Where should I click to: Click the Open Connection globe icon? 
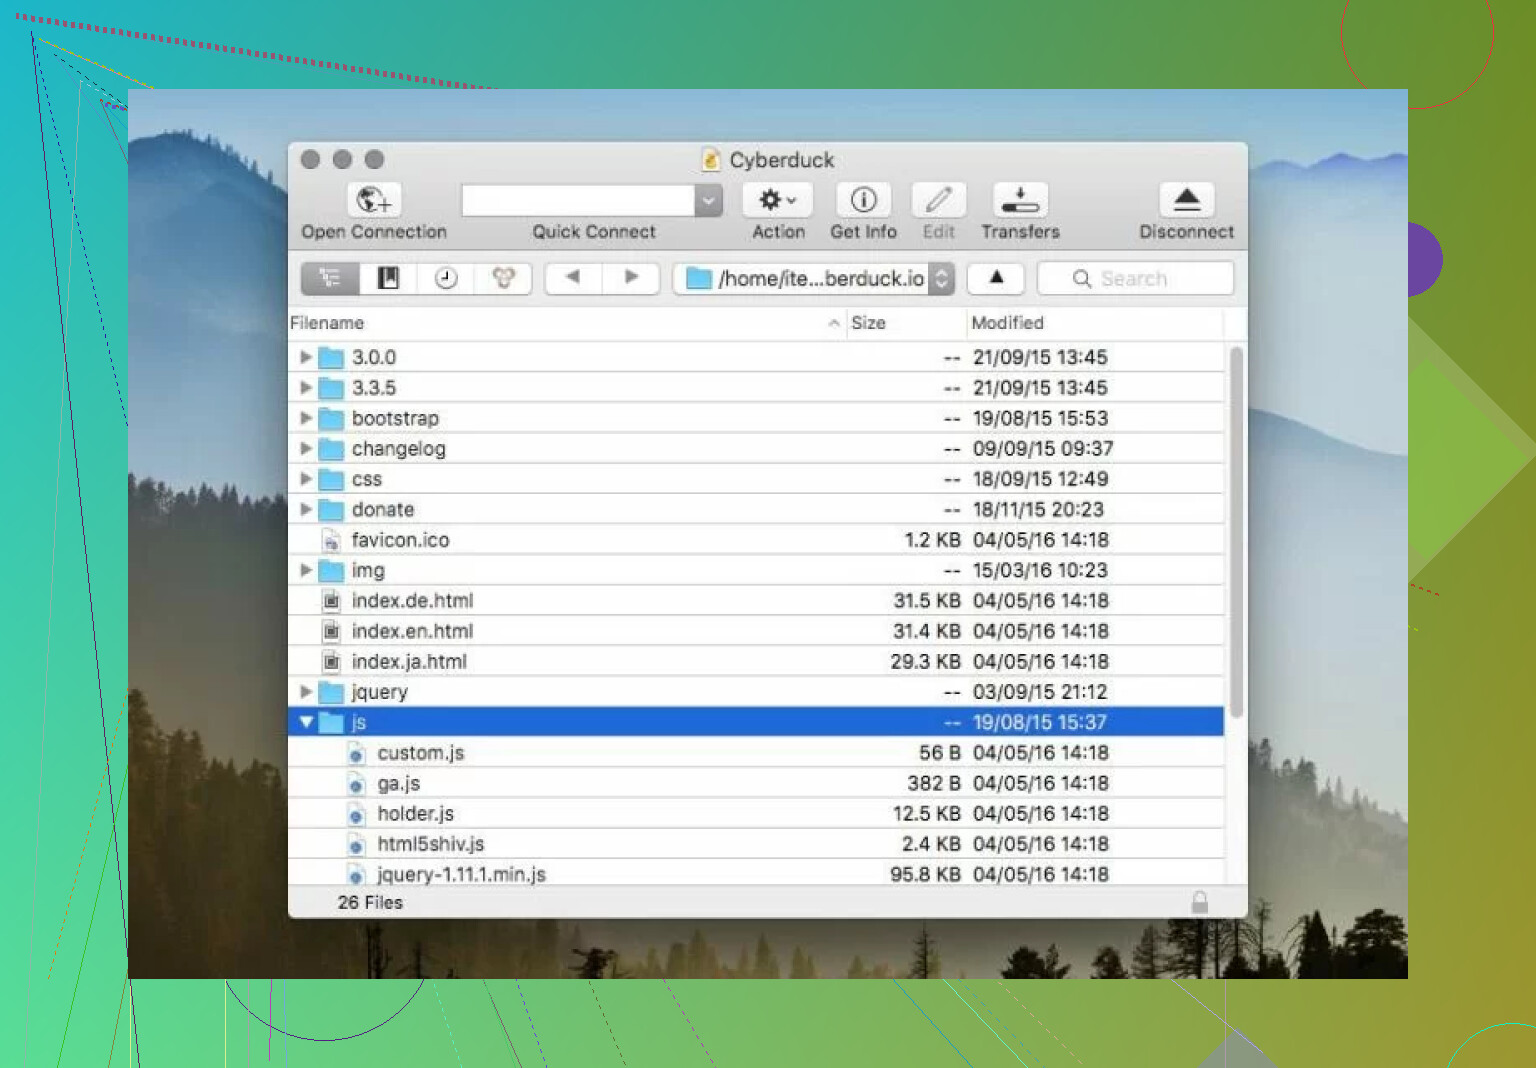(x=374, y=200)
